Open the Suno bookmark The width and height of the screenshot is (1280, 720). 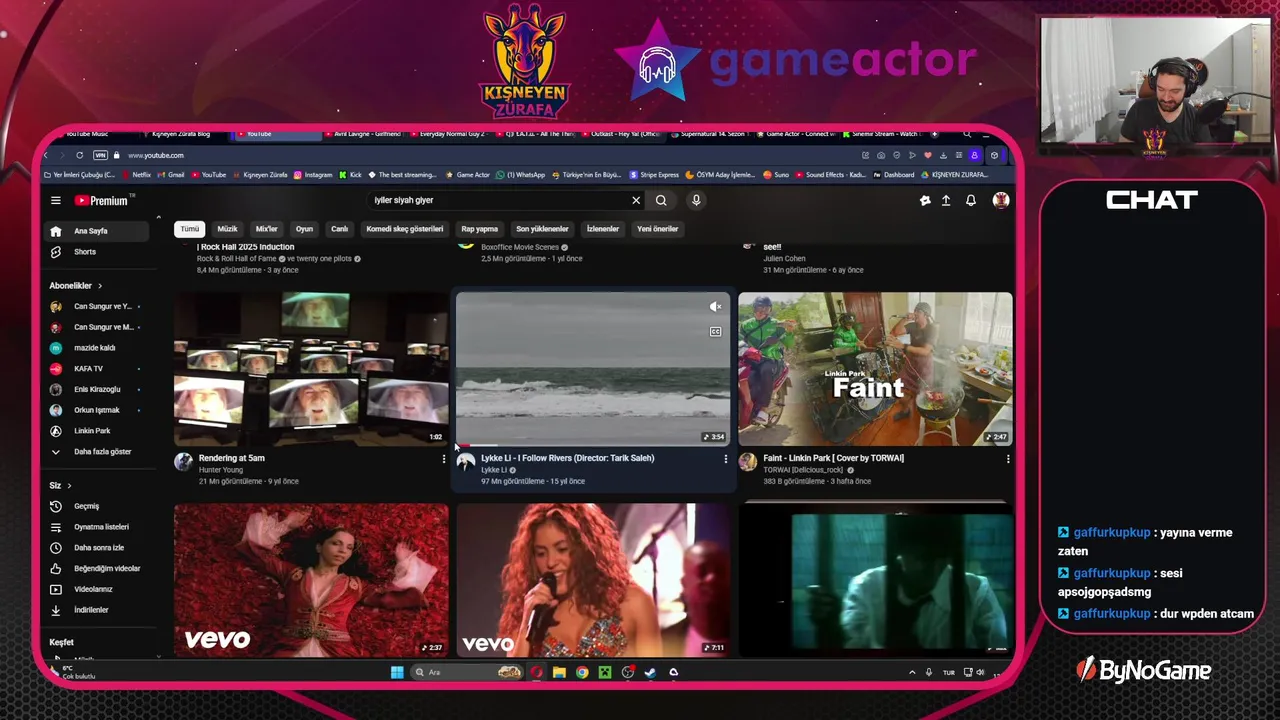pos(776,175)
